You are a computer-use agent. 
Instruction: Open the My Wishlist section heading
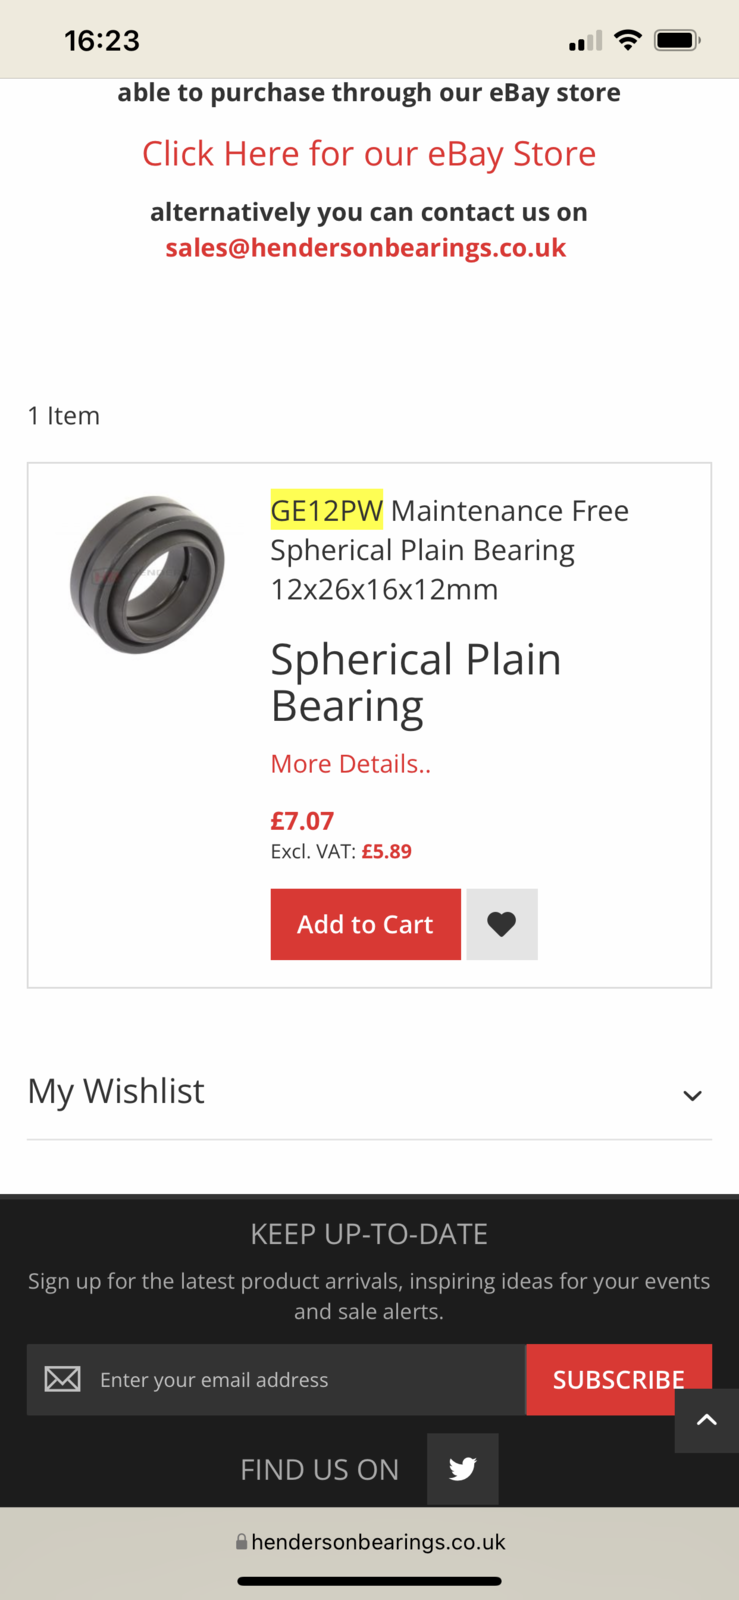click(116, 1091)
